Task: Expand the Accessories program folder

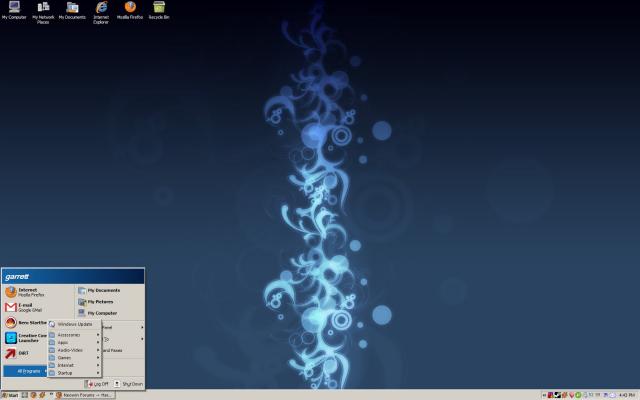Action: click(74, 335)
